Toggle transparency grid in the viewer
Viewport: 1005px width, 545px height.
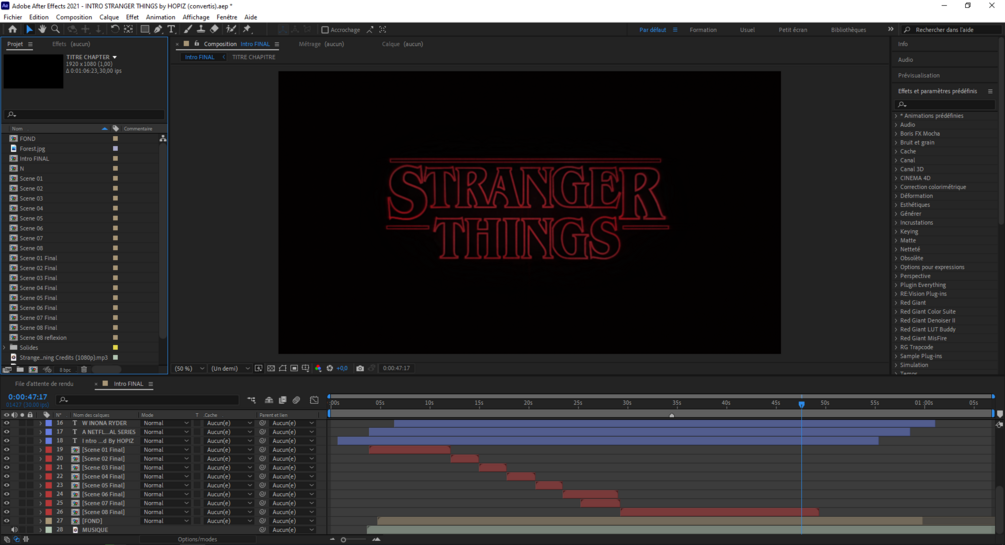pyautogui.click(x=271, y=368)
